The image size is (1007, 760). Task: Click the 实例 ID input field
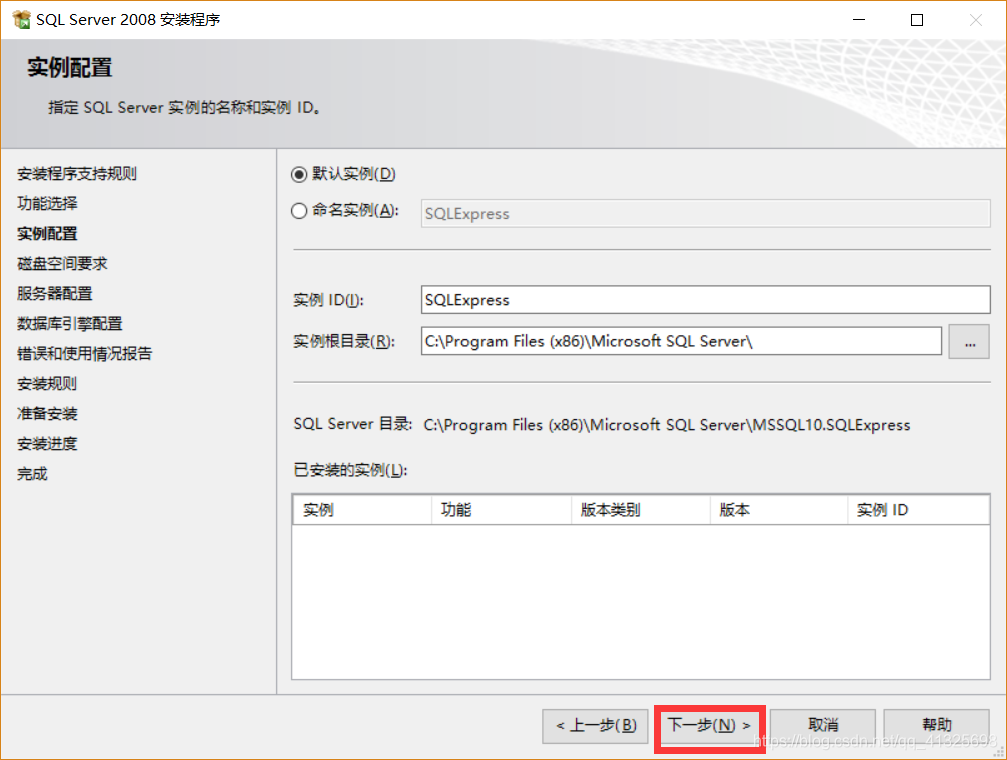(x=705, y=299)
